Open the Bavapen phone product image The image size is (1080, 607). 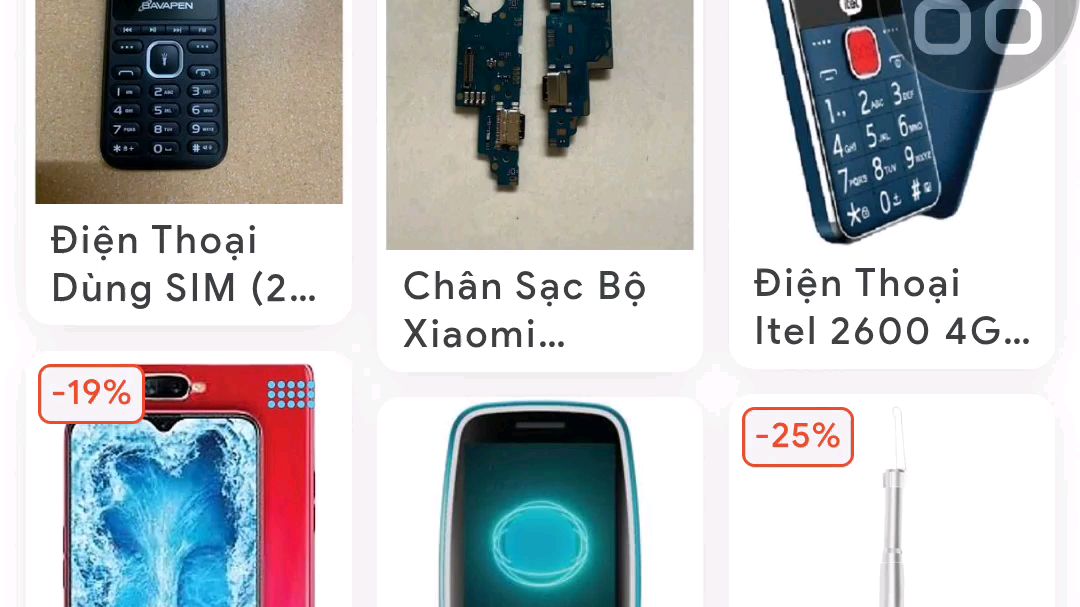(x=189, y=101)
